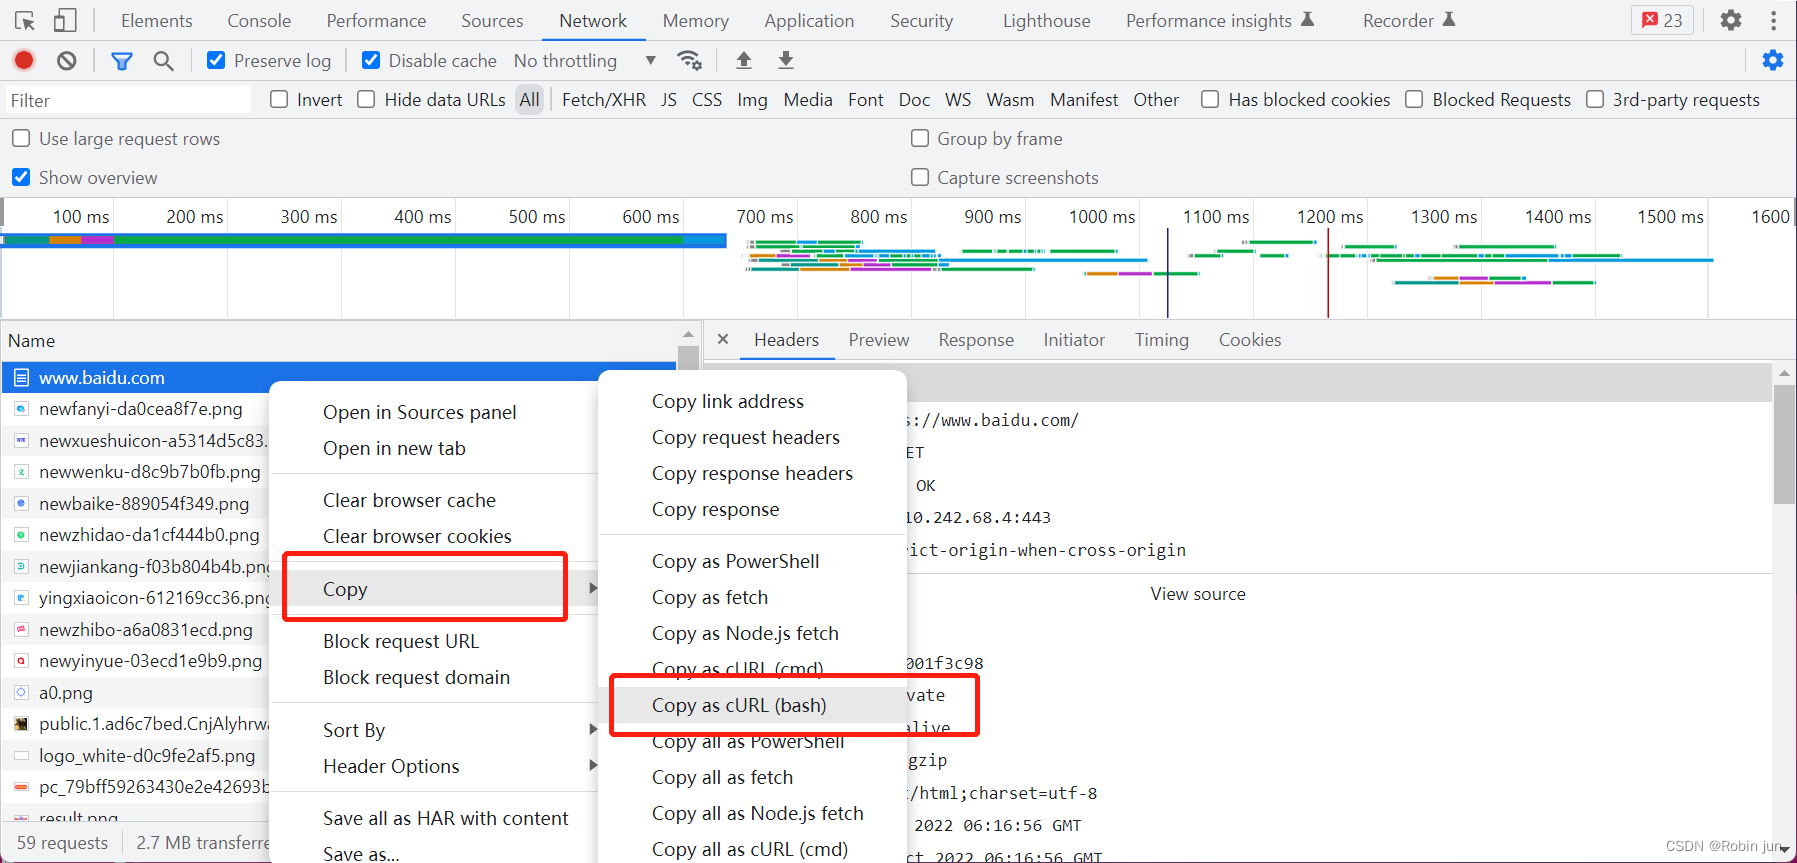Open network conditions wifi icon
Image resolution: width=1797 pixels, height=863 pixels.
click(x=689, y=61)
